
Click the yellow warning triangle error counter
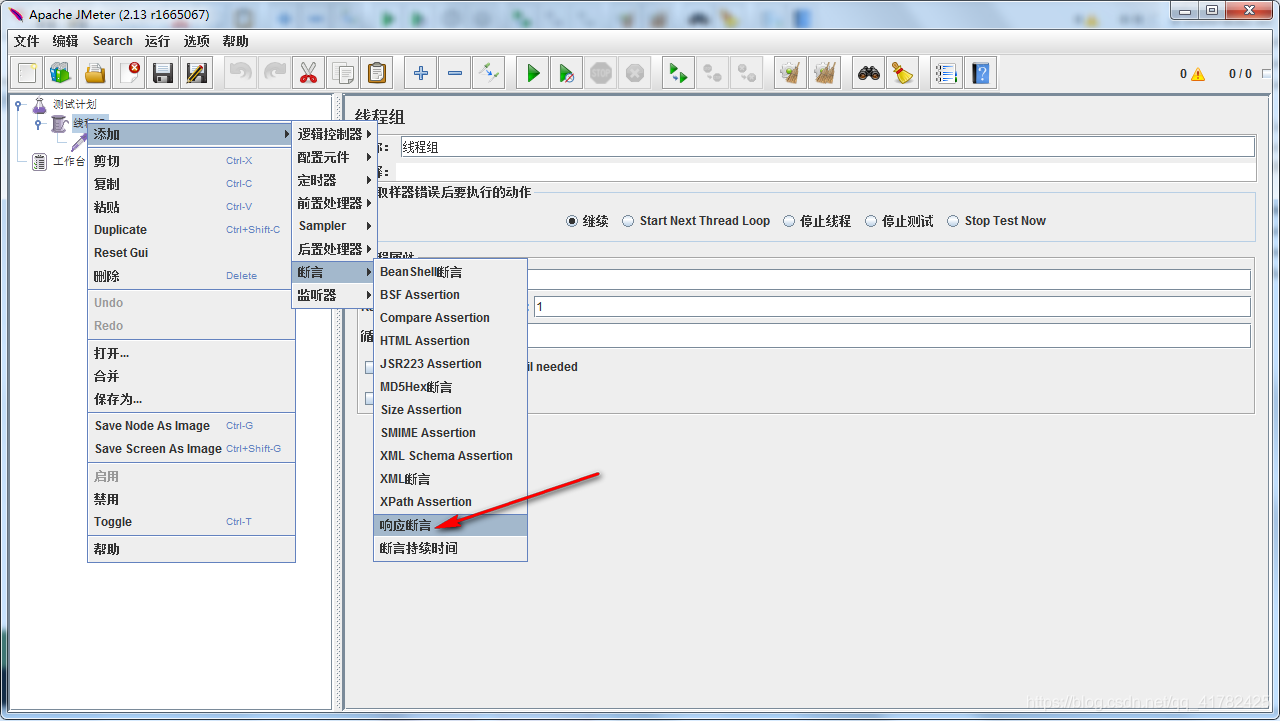point(1198,74)
